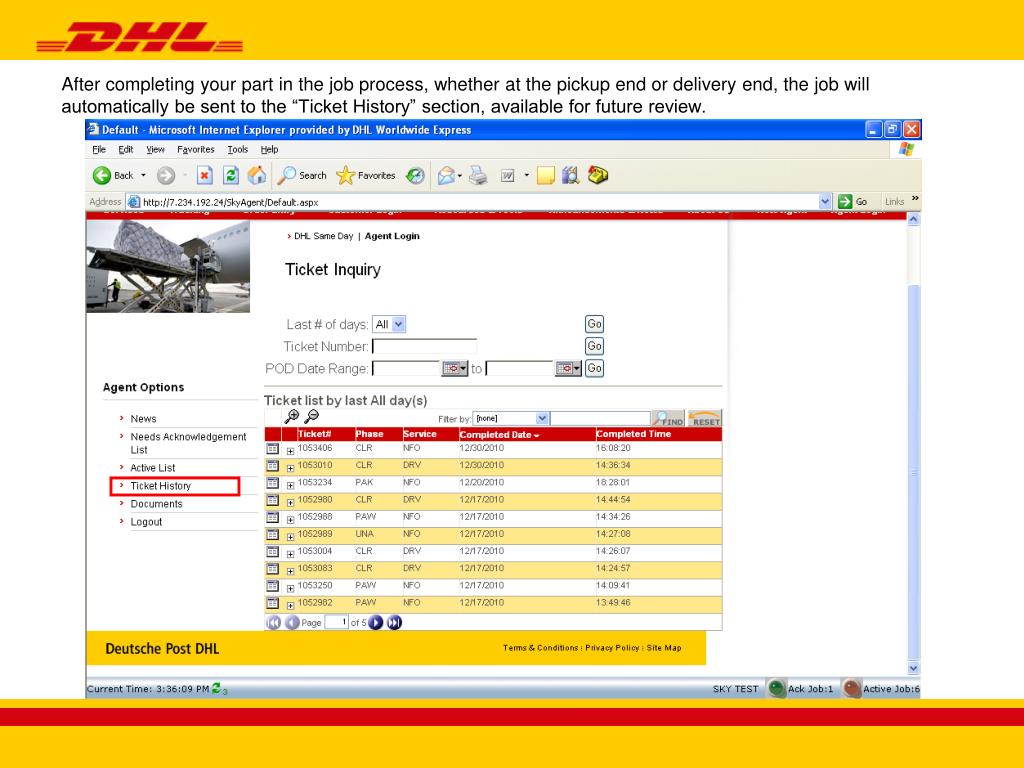Open the Needs Acknowledgement List link
The image size is (1024, 768).
point(188,443)
